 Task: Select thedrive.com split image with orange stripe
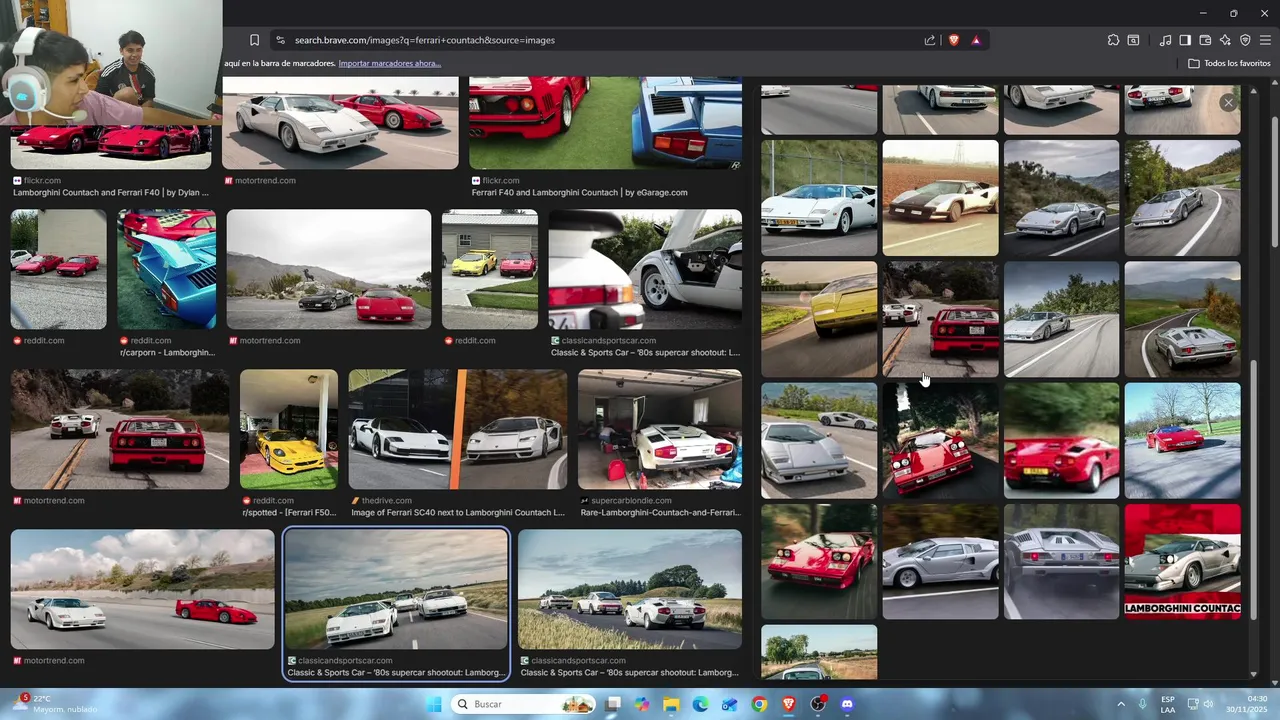(458, 429)
